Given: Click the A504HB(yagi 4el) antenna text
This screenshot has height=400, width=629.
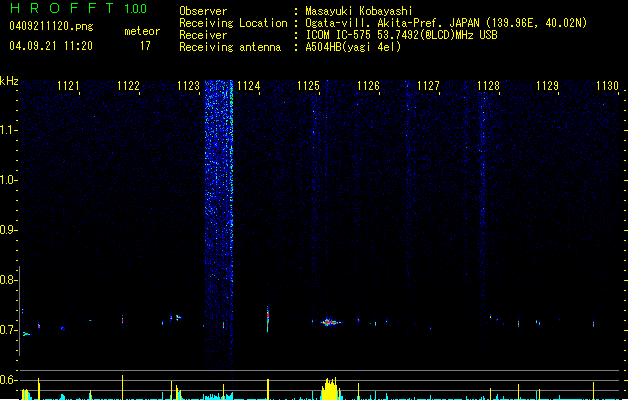Looking at the screenshot, I should click(x=353, y=47).
